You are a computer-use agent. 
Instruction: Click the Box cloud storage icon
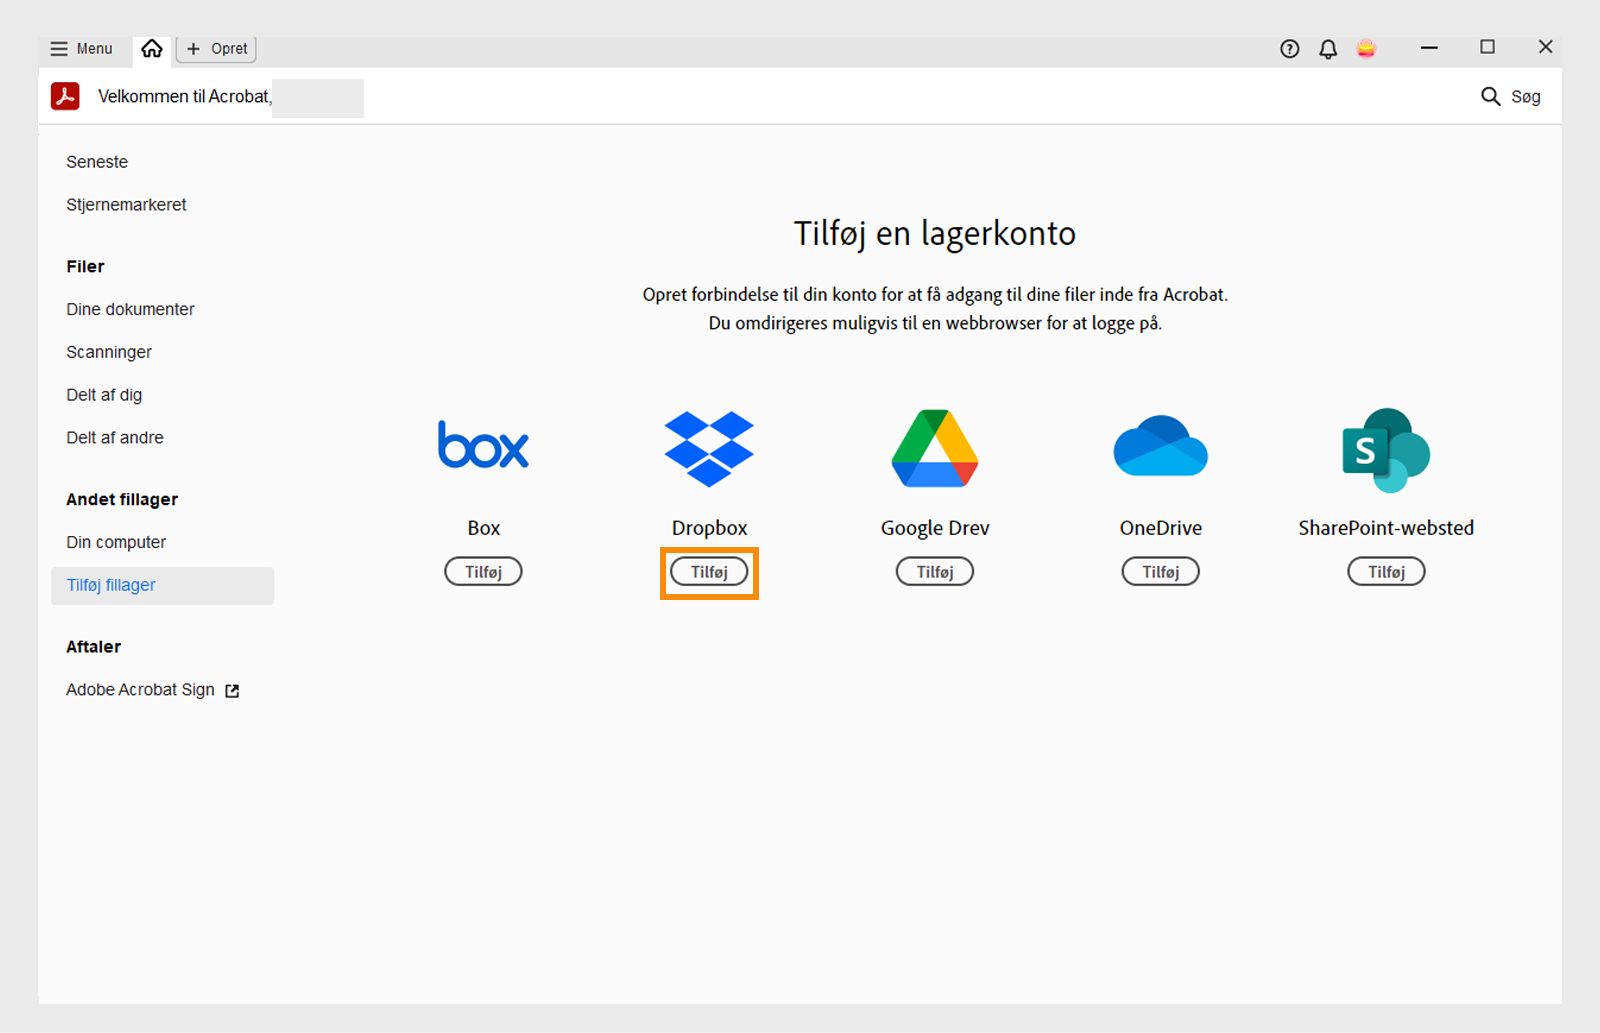tap(483, 445)
